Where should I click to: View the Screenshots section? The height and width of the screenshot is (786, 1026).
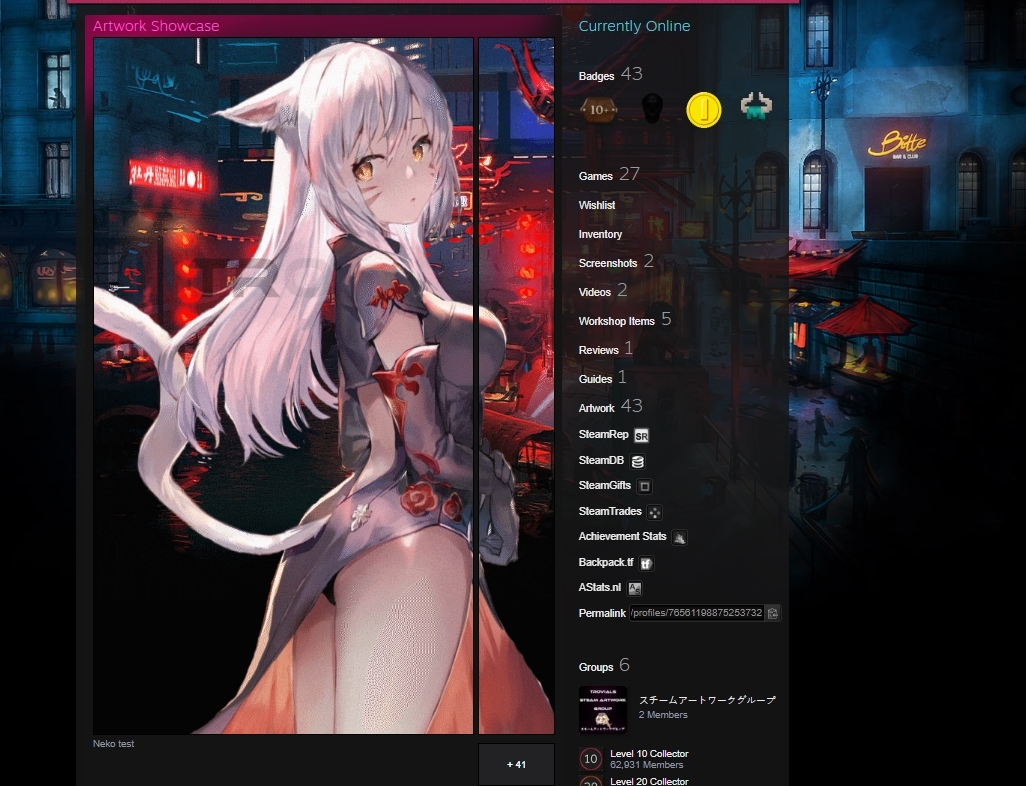pyautogui.click(x=608, y=263)
